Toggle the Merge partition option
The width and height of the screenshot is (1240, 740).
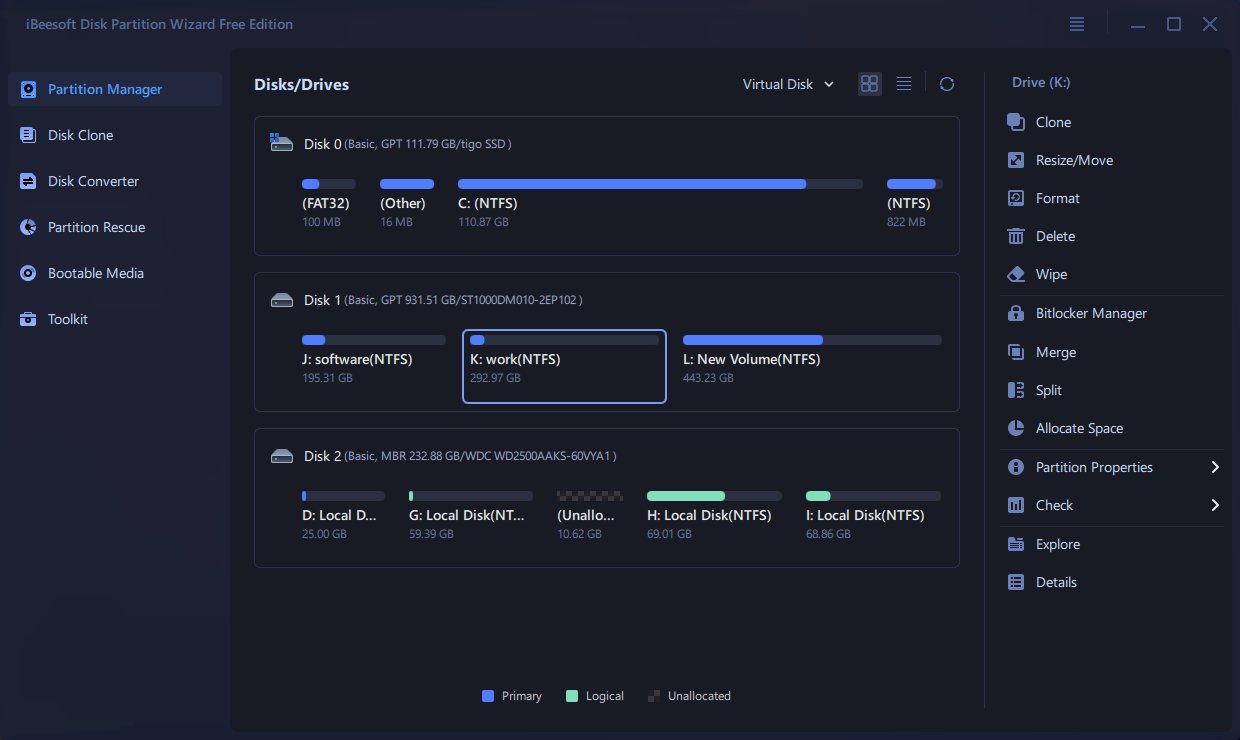[1015, 352]
